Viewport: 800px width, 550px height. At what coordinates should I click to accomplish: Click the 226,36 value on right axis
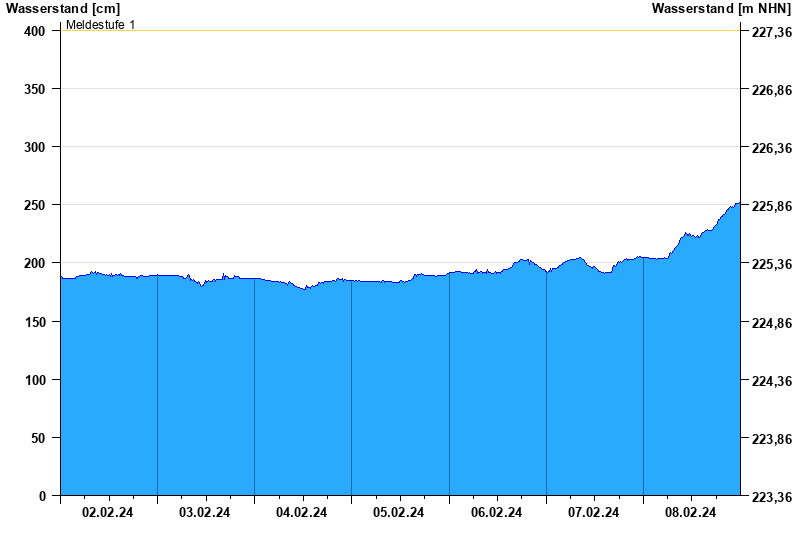pyautogui.click(x=771, y=149)
